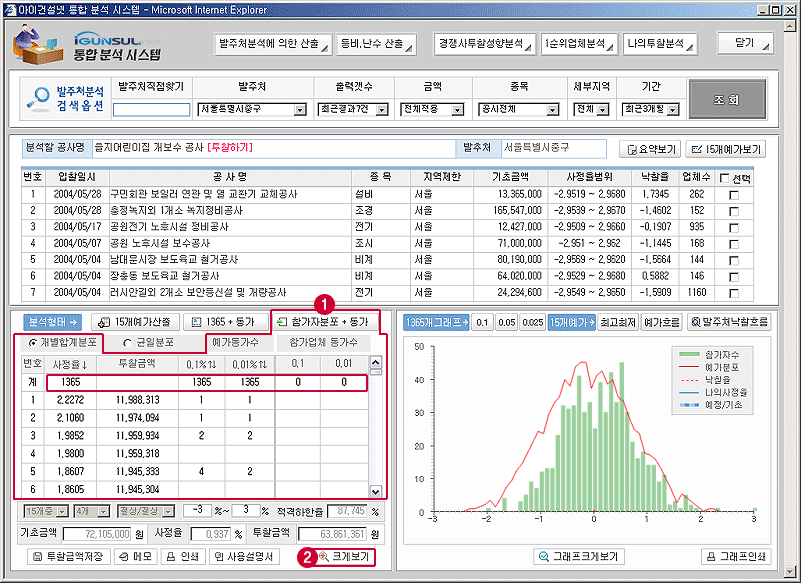Image resolution: width=801 pixels, height=583 pixels.
Task: Toggle the 선택 select-all checkbox in the header
Action: point(724,178)
